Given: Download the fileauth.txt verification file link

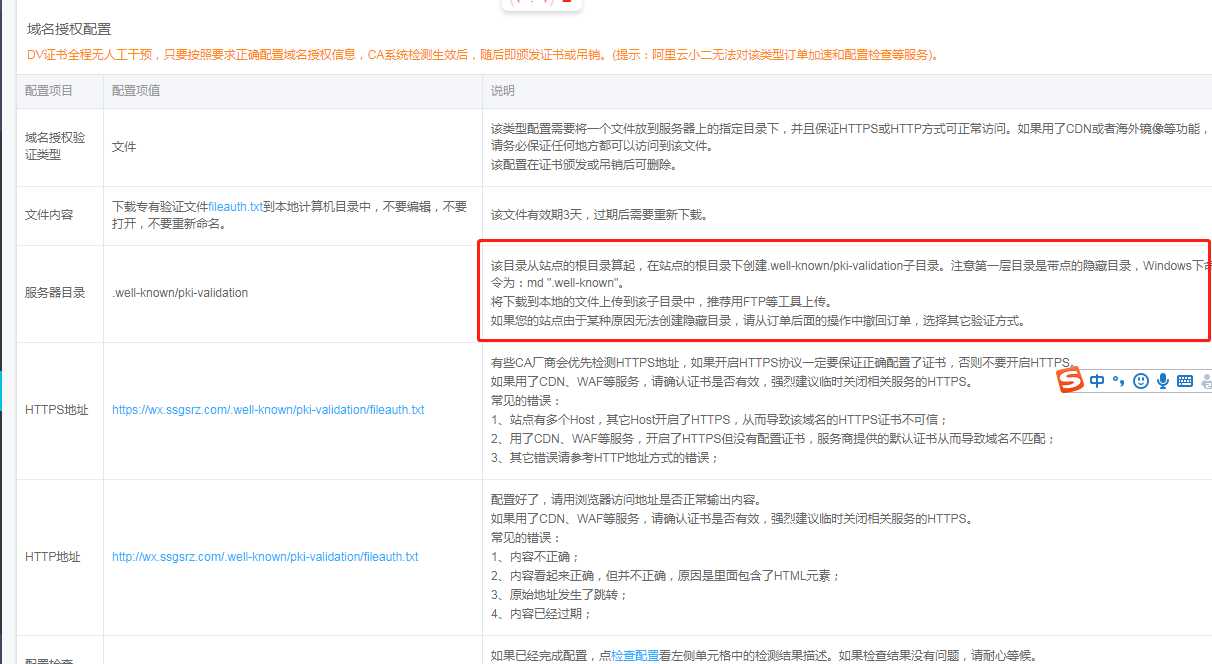Looking at the screenshot, I should [x=235, y=207].
